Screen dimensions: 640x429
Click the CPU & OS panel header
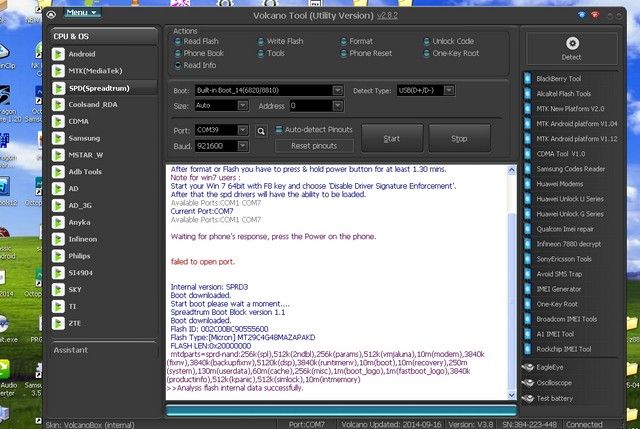pos(103,36)
